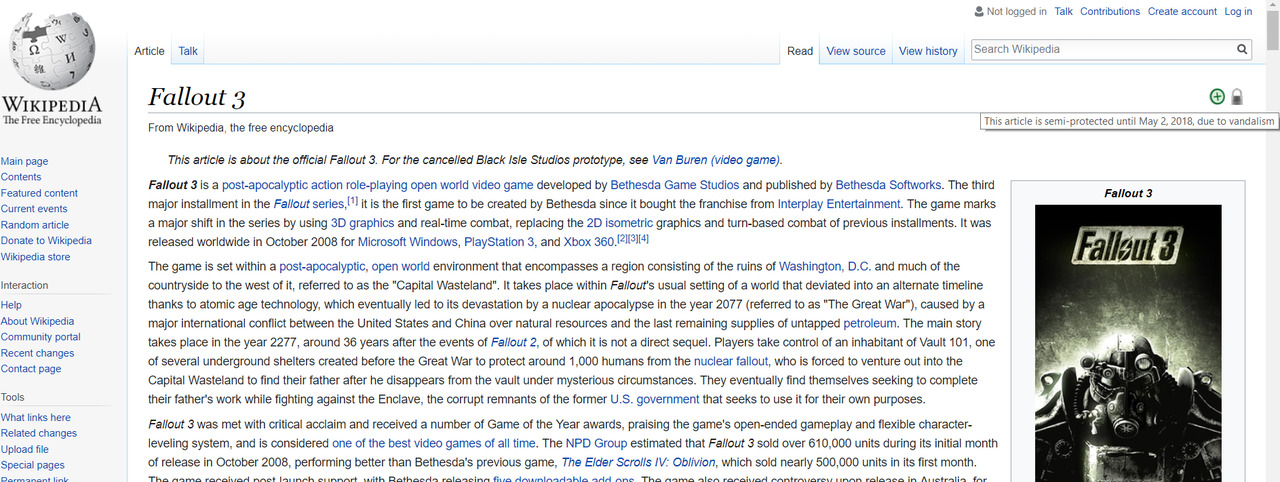Image resolution: width=1280 pixels, height=482 pixels.
Task: Click the semi-protected padlock icon
Action: 1237,97
